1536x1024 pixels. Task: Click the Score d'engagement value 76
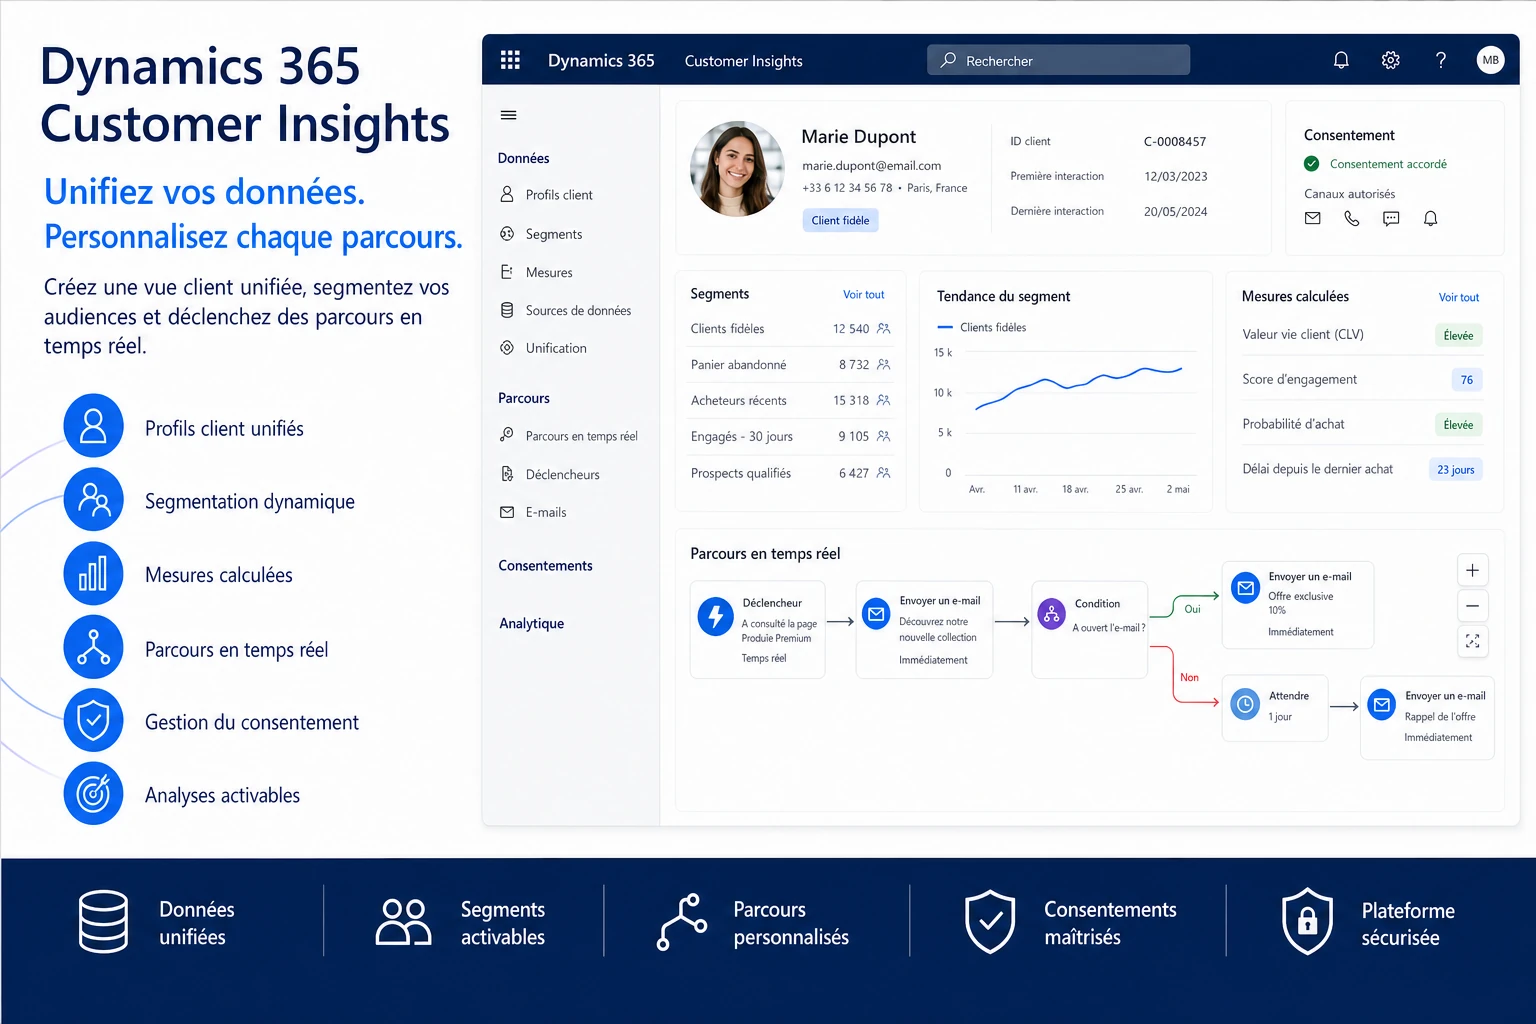coord(1466,380)
